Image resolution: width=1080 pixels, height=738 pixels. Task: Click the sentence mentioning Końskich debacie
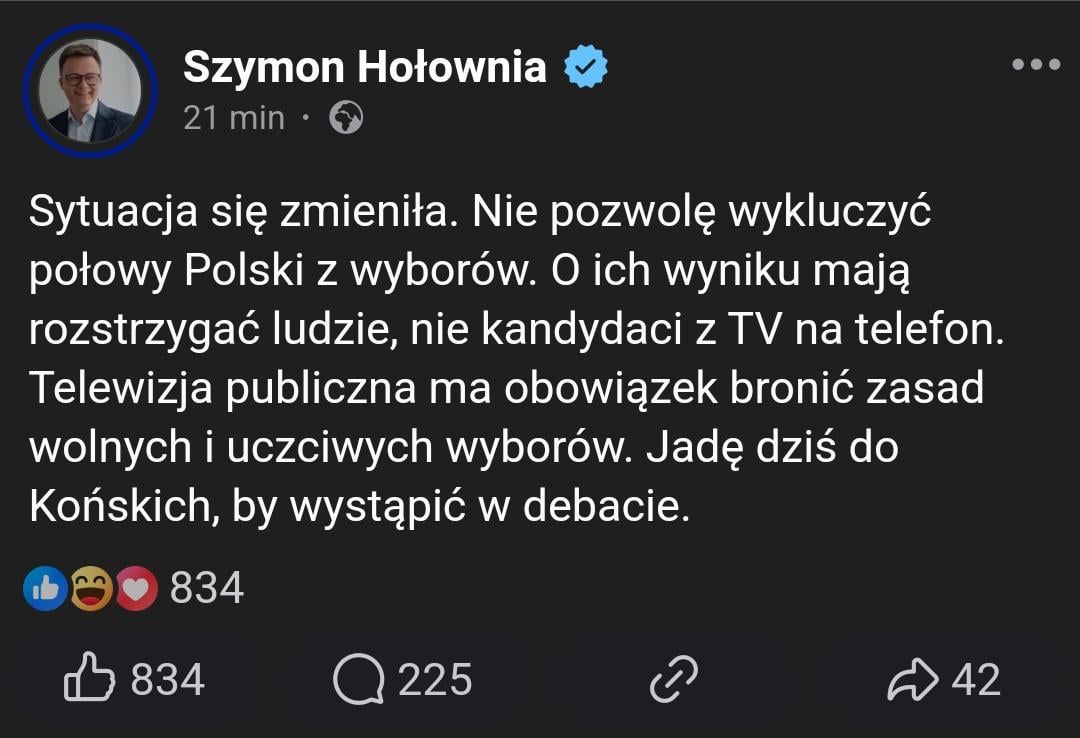pos(464,476)
